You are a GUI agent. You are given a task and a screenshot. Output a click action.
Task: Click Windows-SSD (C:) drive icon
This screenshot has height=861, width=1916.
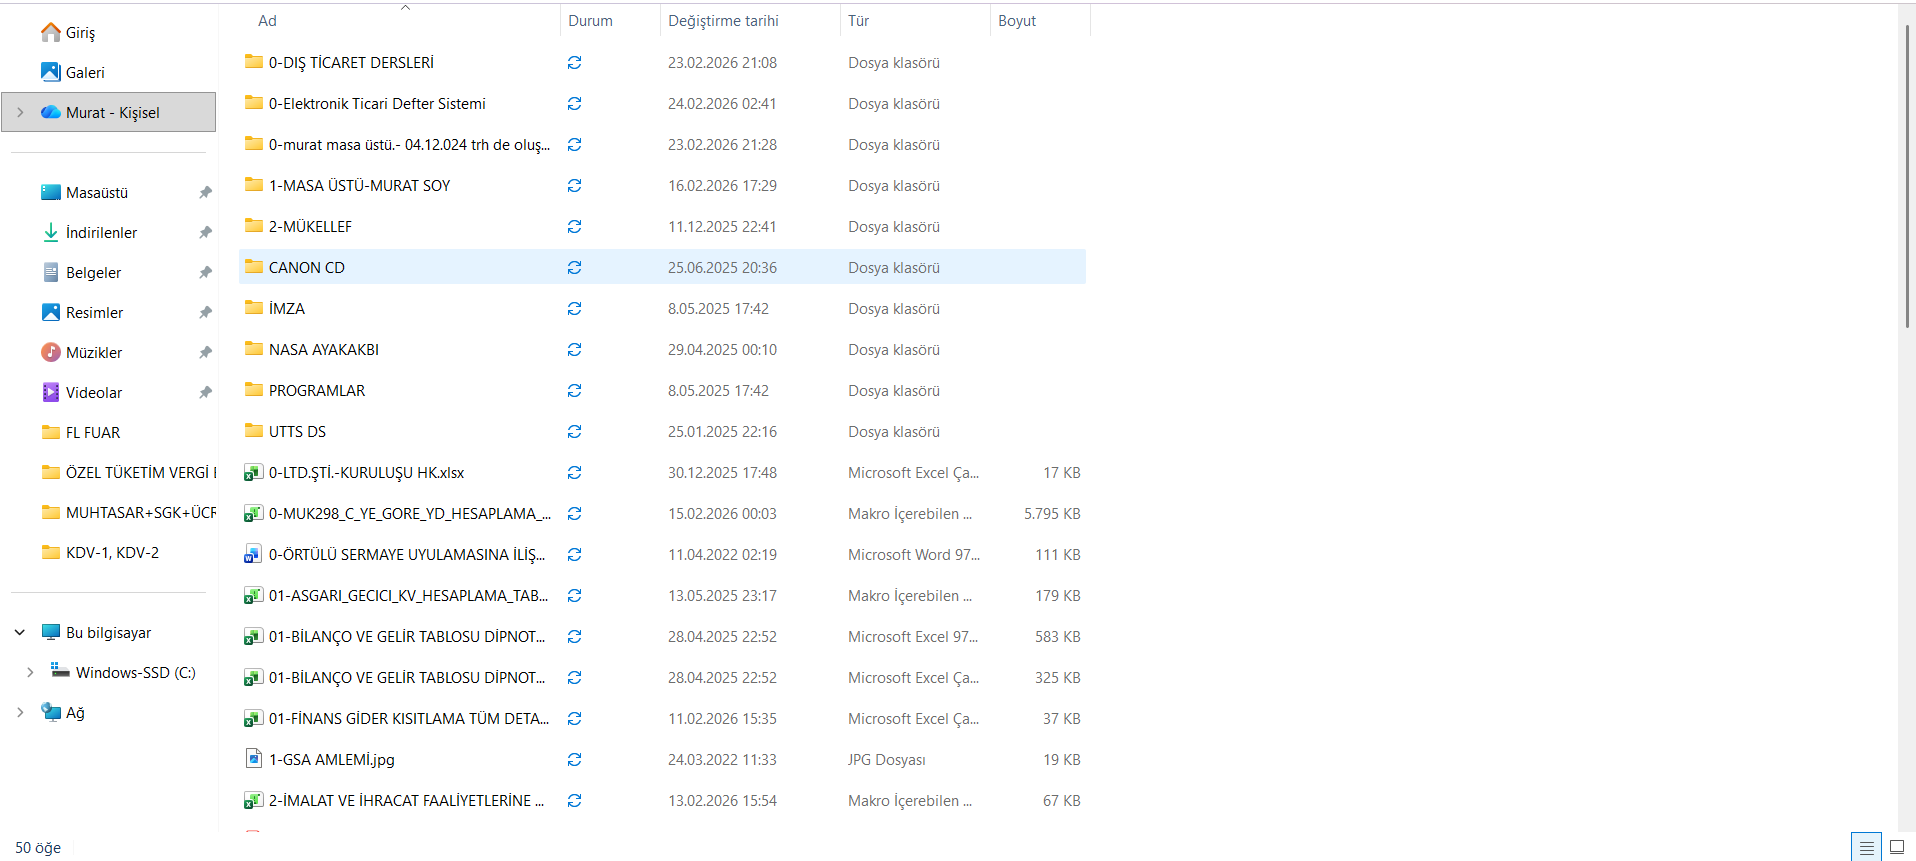pyautogui.click(x=60, y=670)
